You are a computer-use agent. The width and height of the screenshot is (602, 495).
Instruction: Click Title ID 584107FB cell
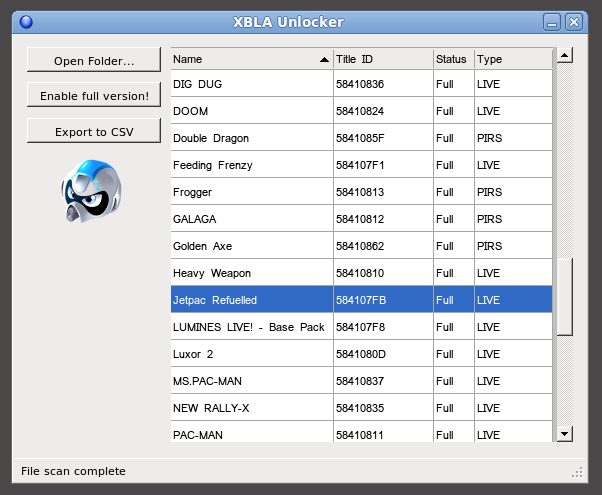click(383, 300)
